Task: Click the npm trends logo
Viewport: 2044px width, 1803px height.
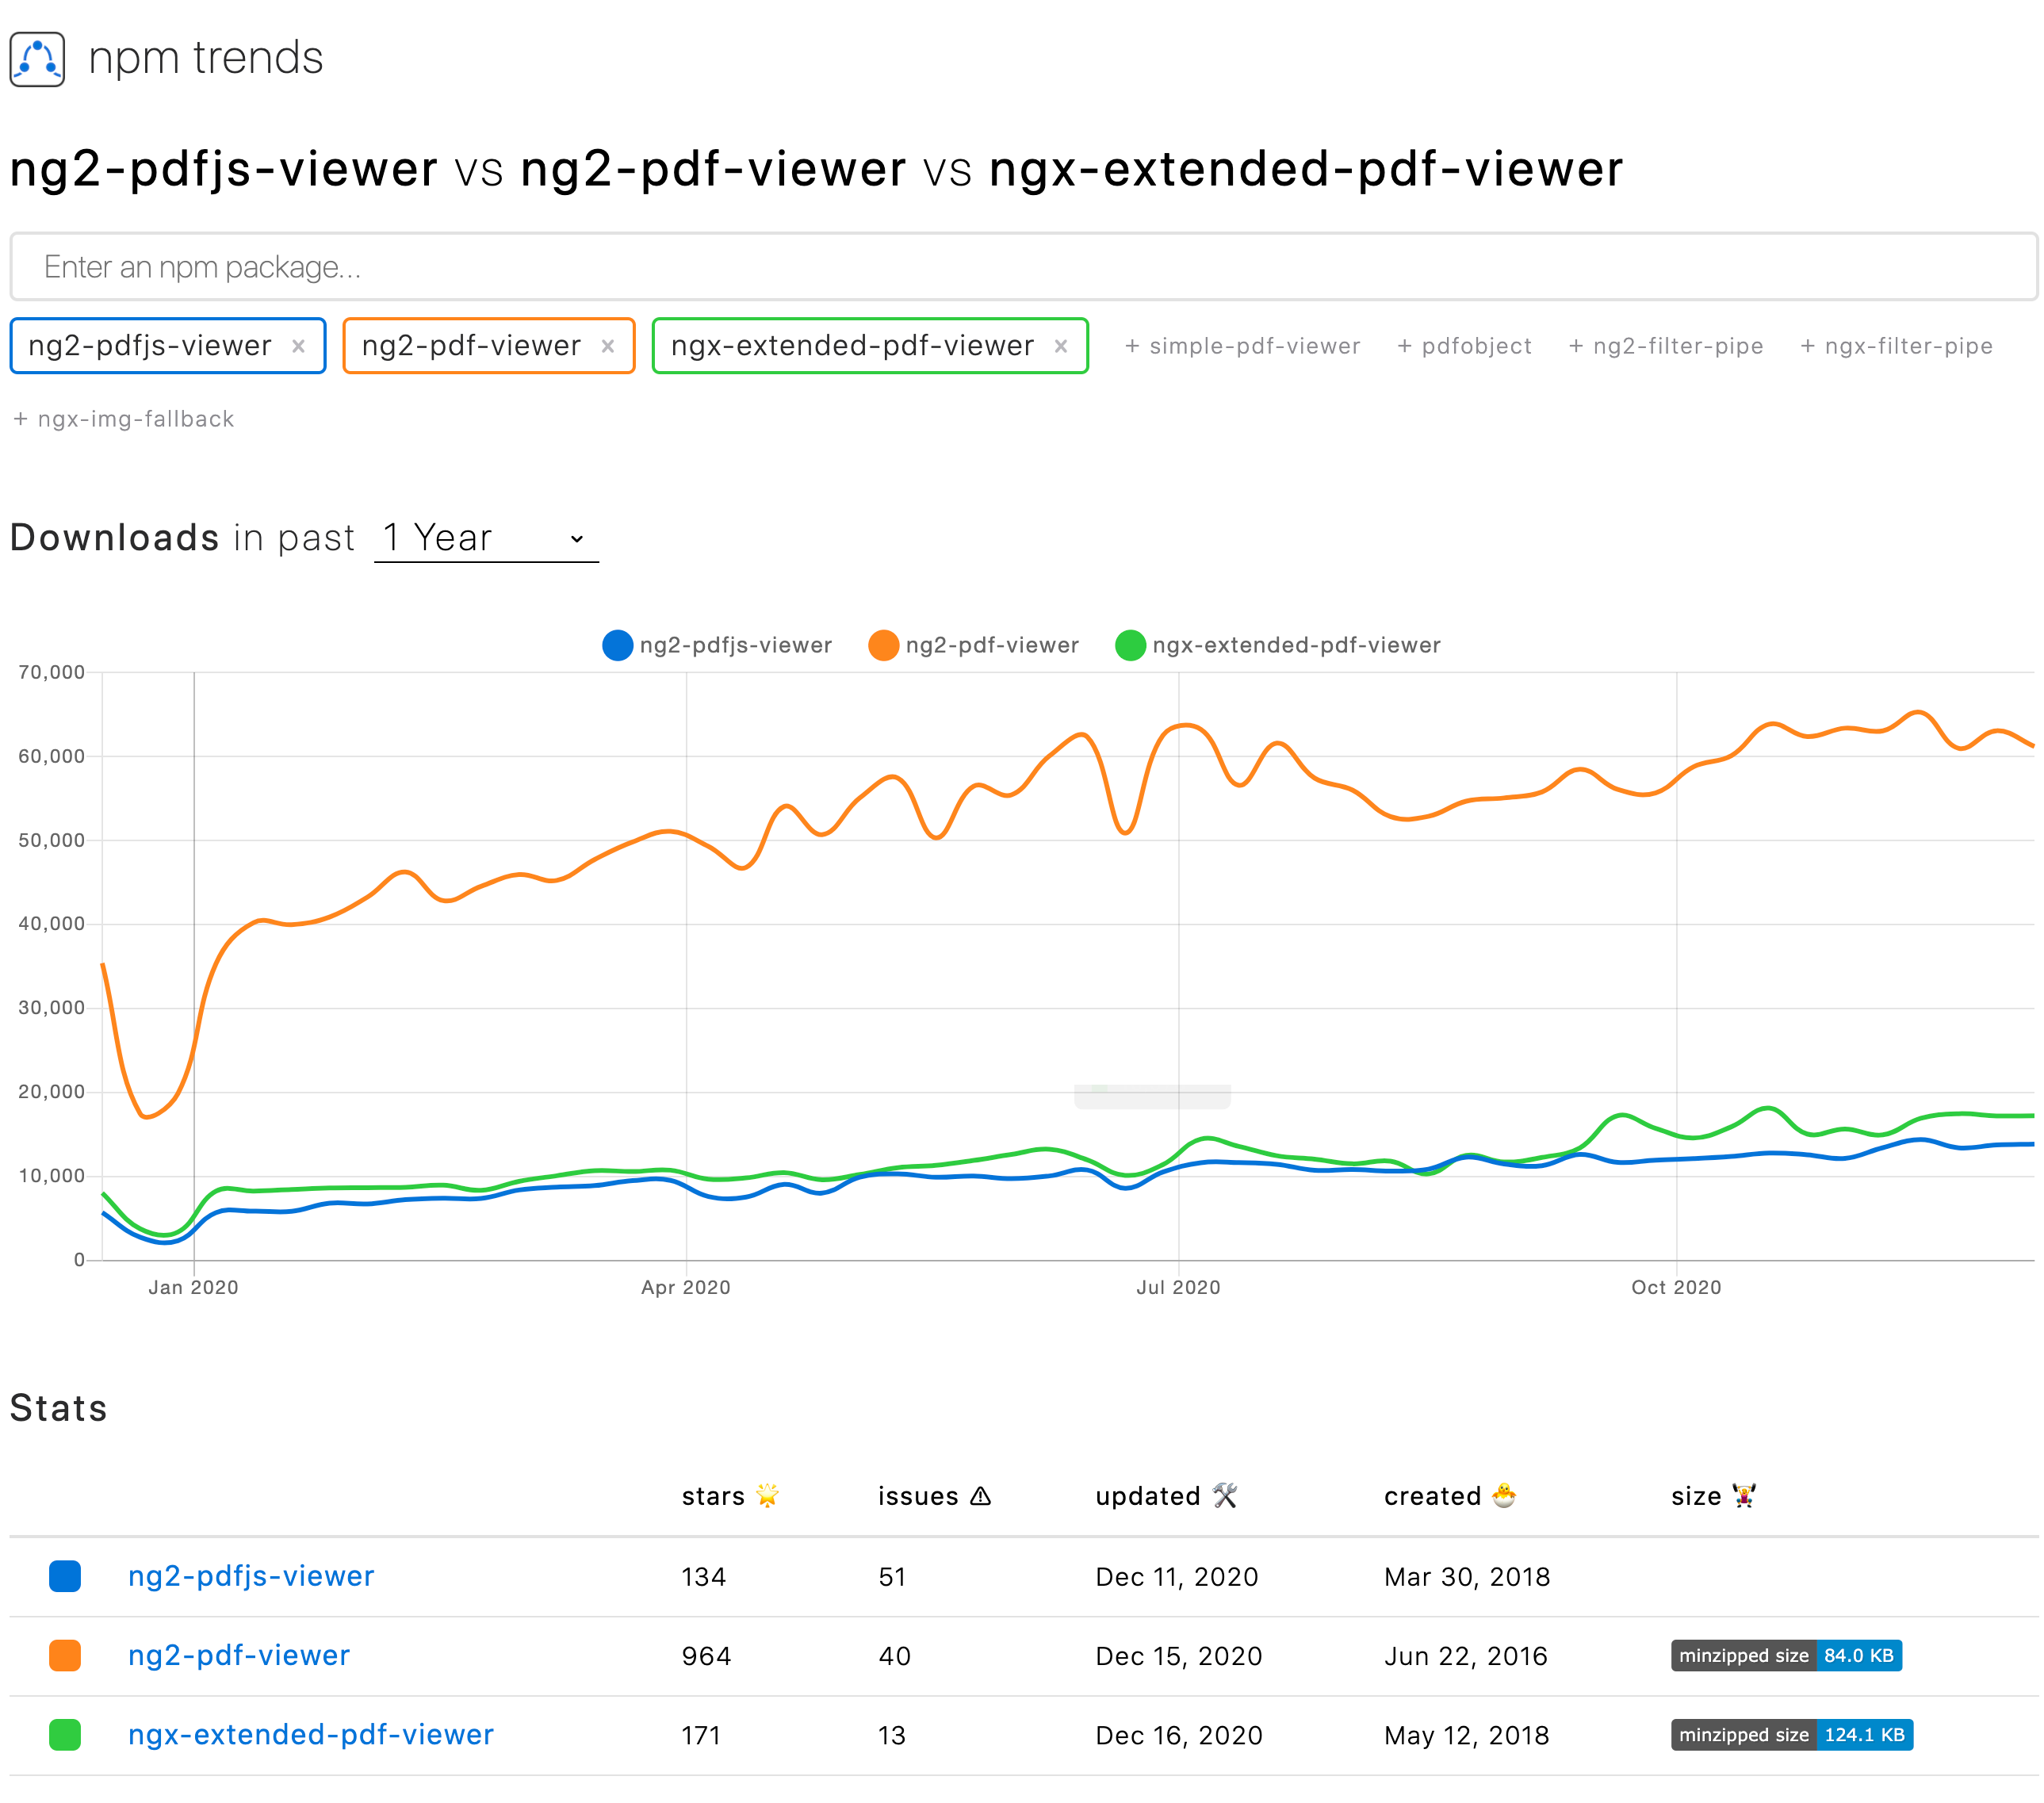Action: (x=37, y=58)
